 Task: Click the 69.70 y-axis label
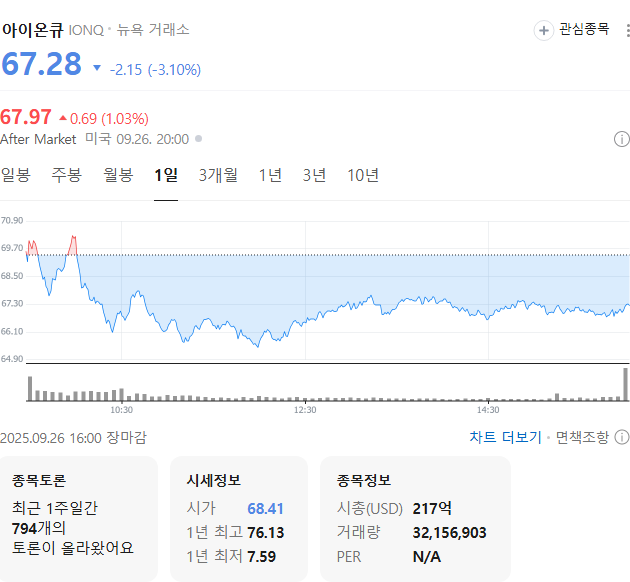12,248
